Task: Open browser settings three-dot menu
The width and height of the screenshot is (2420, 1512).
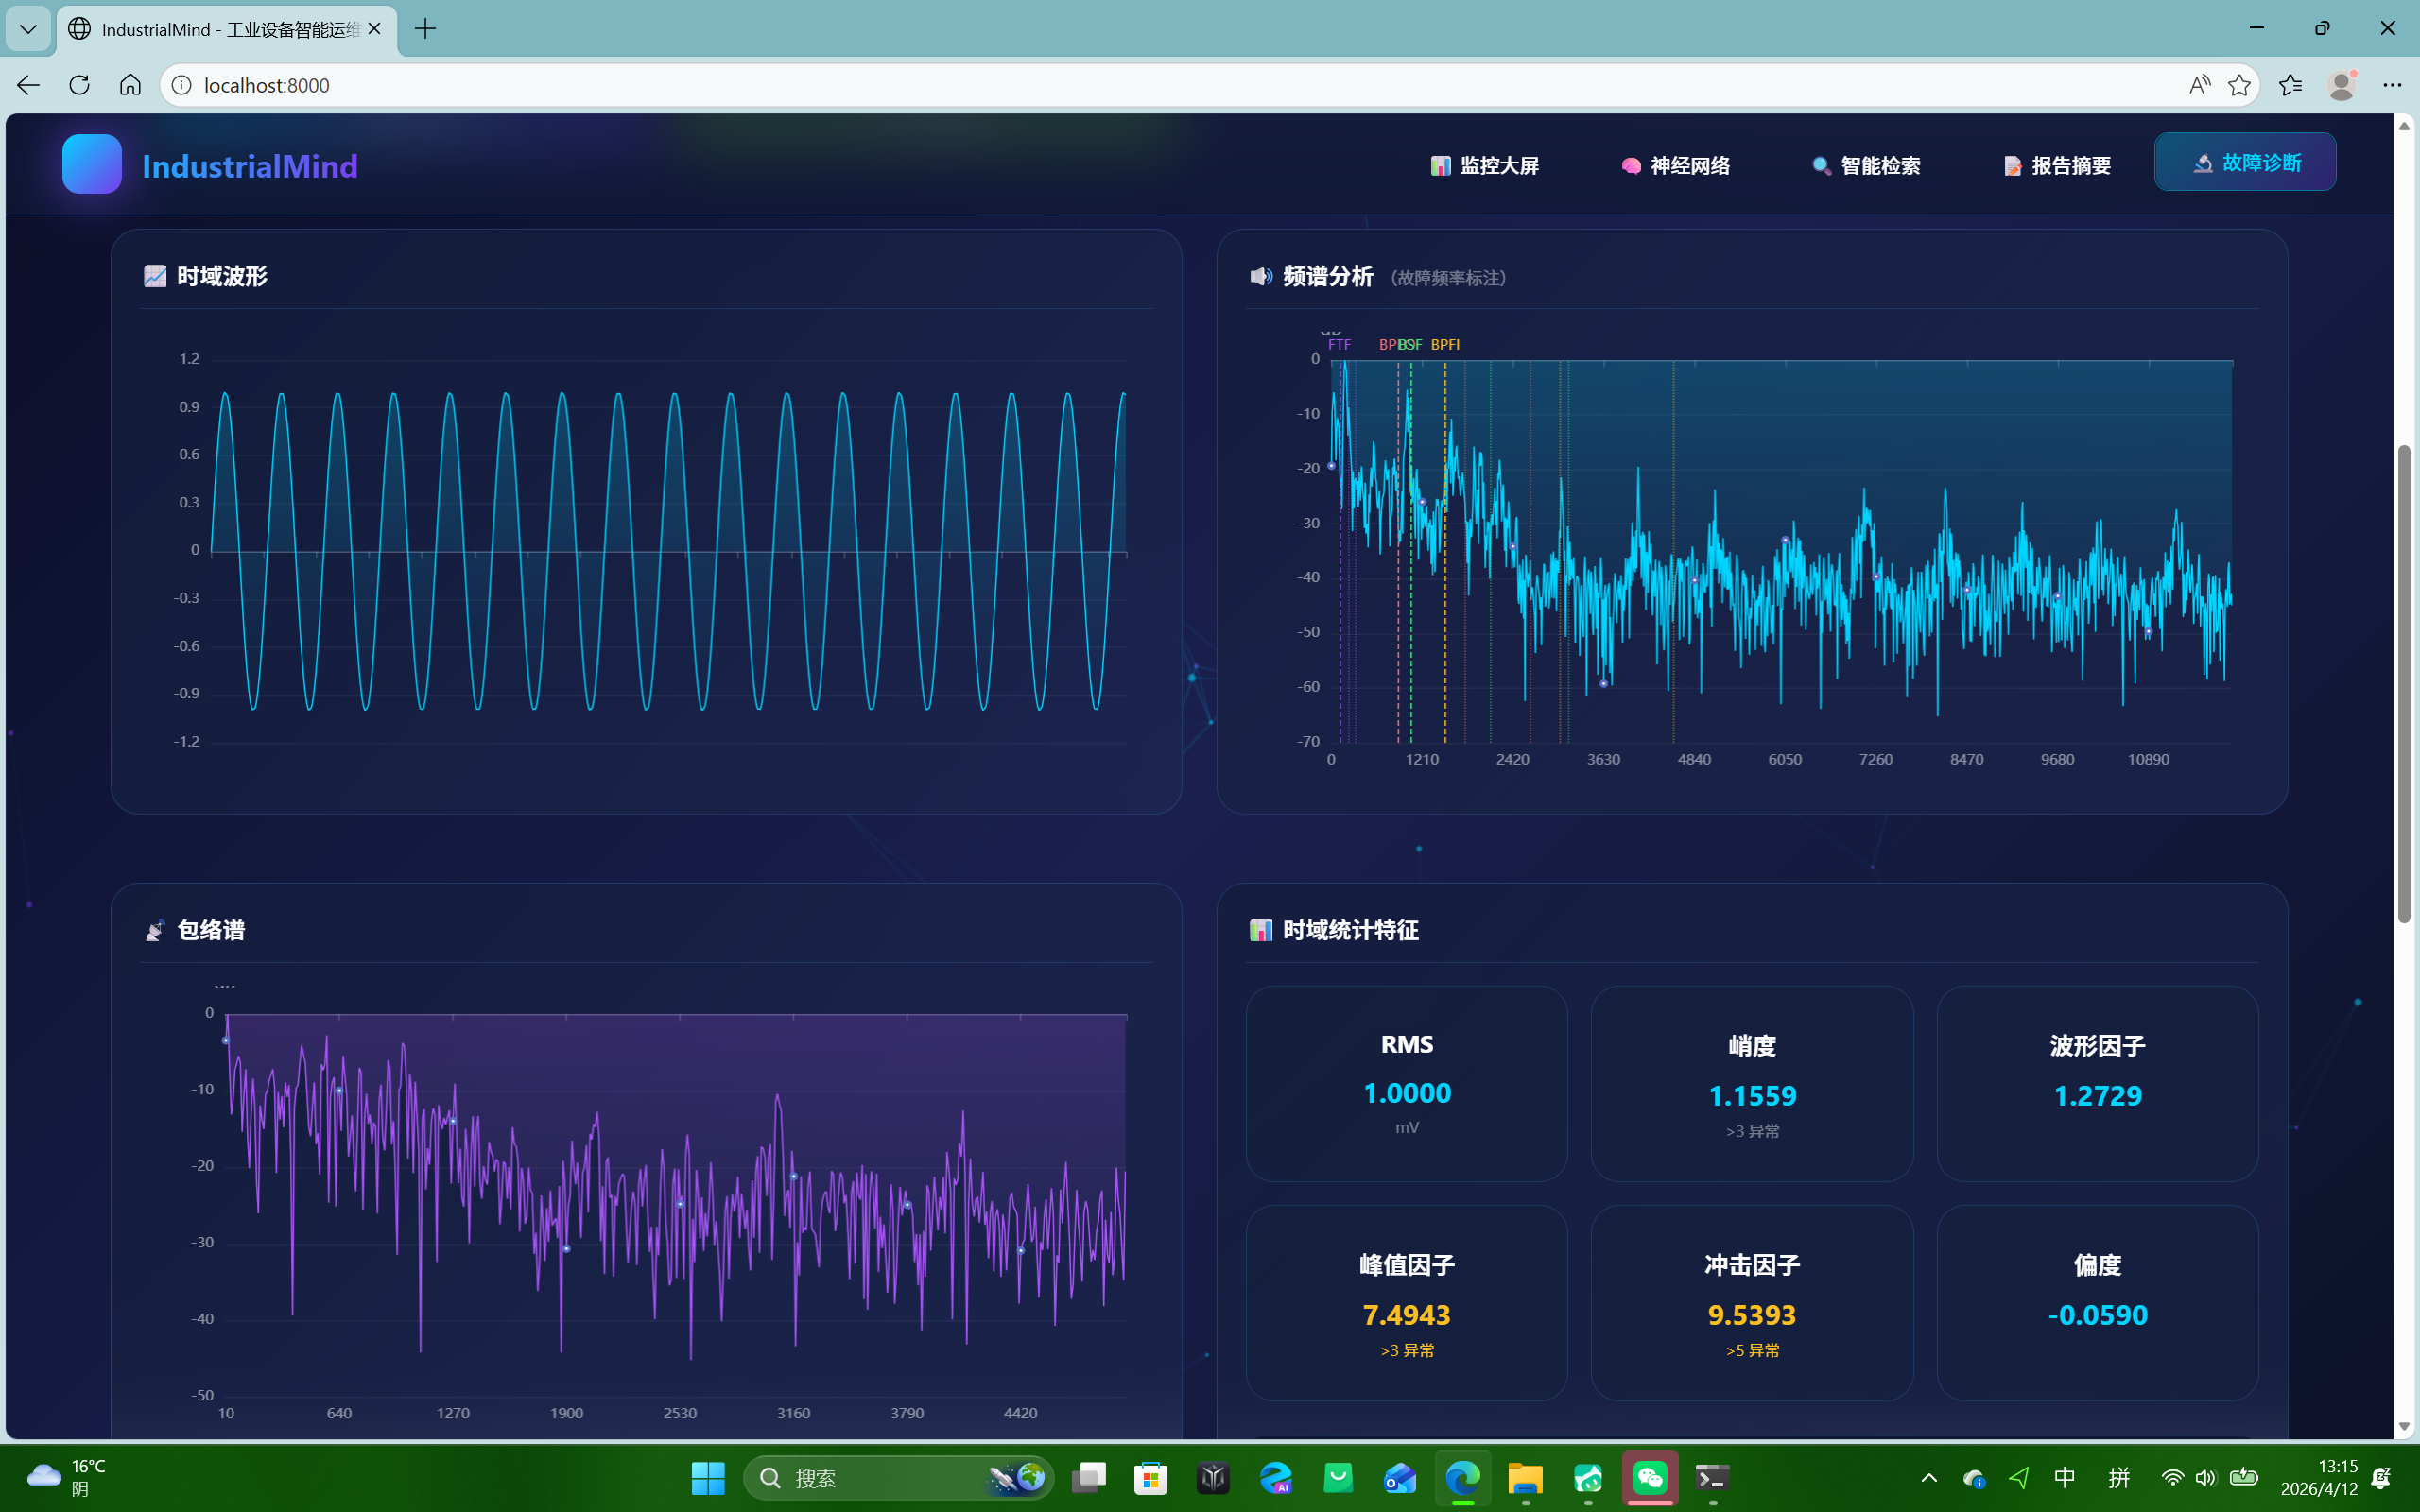Action: point(2392,85)
